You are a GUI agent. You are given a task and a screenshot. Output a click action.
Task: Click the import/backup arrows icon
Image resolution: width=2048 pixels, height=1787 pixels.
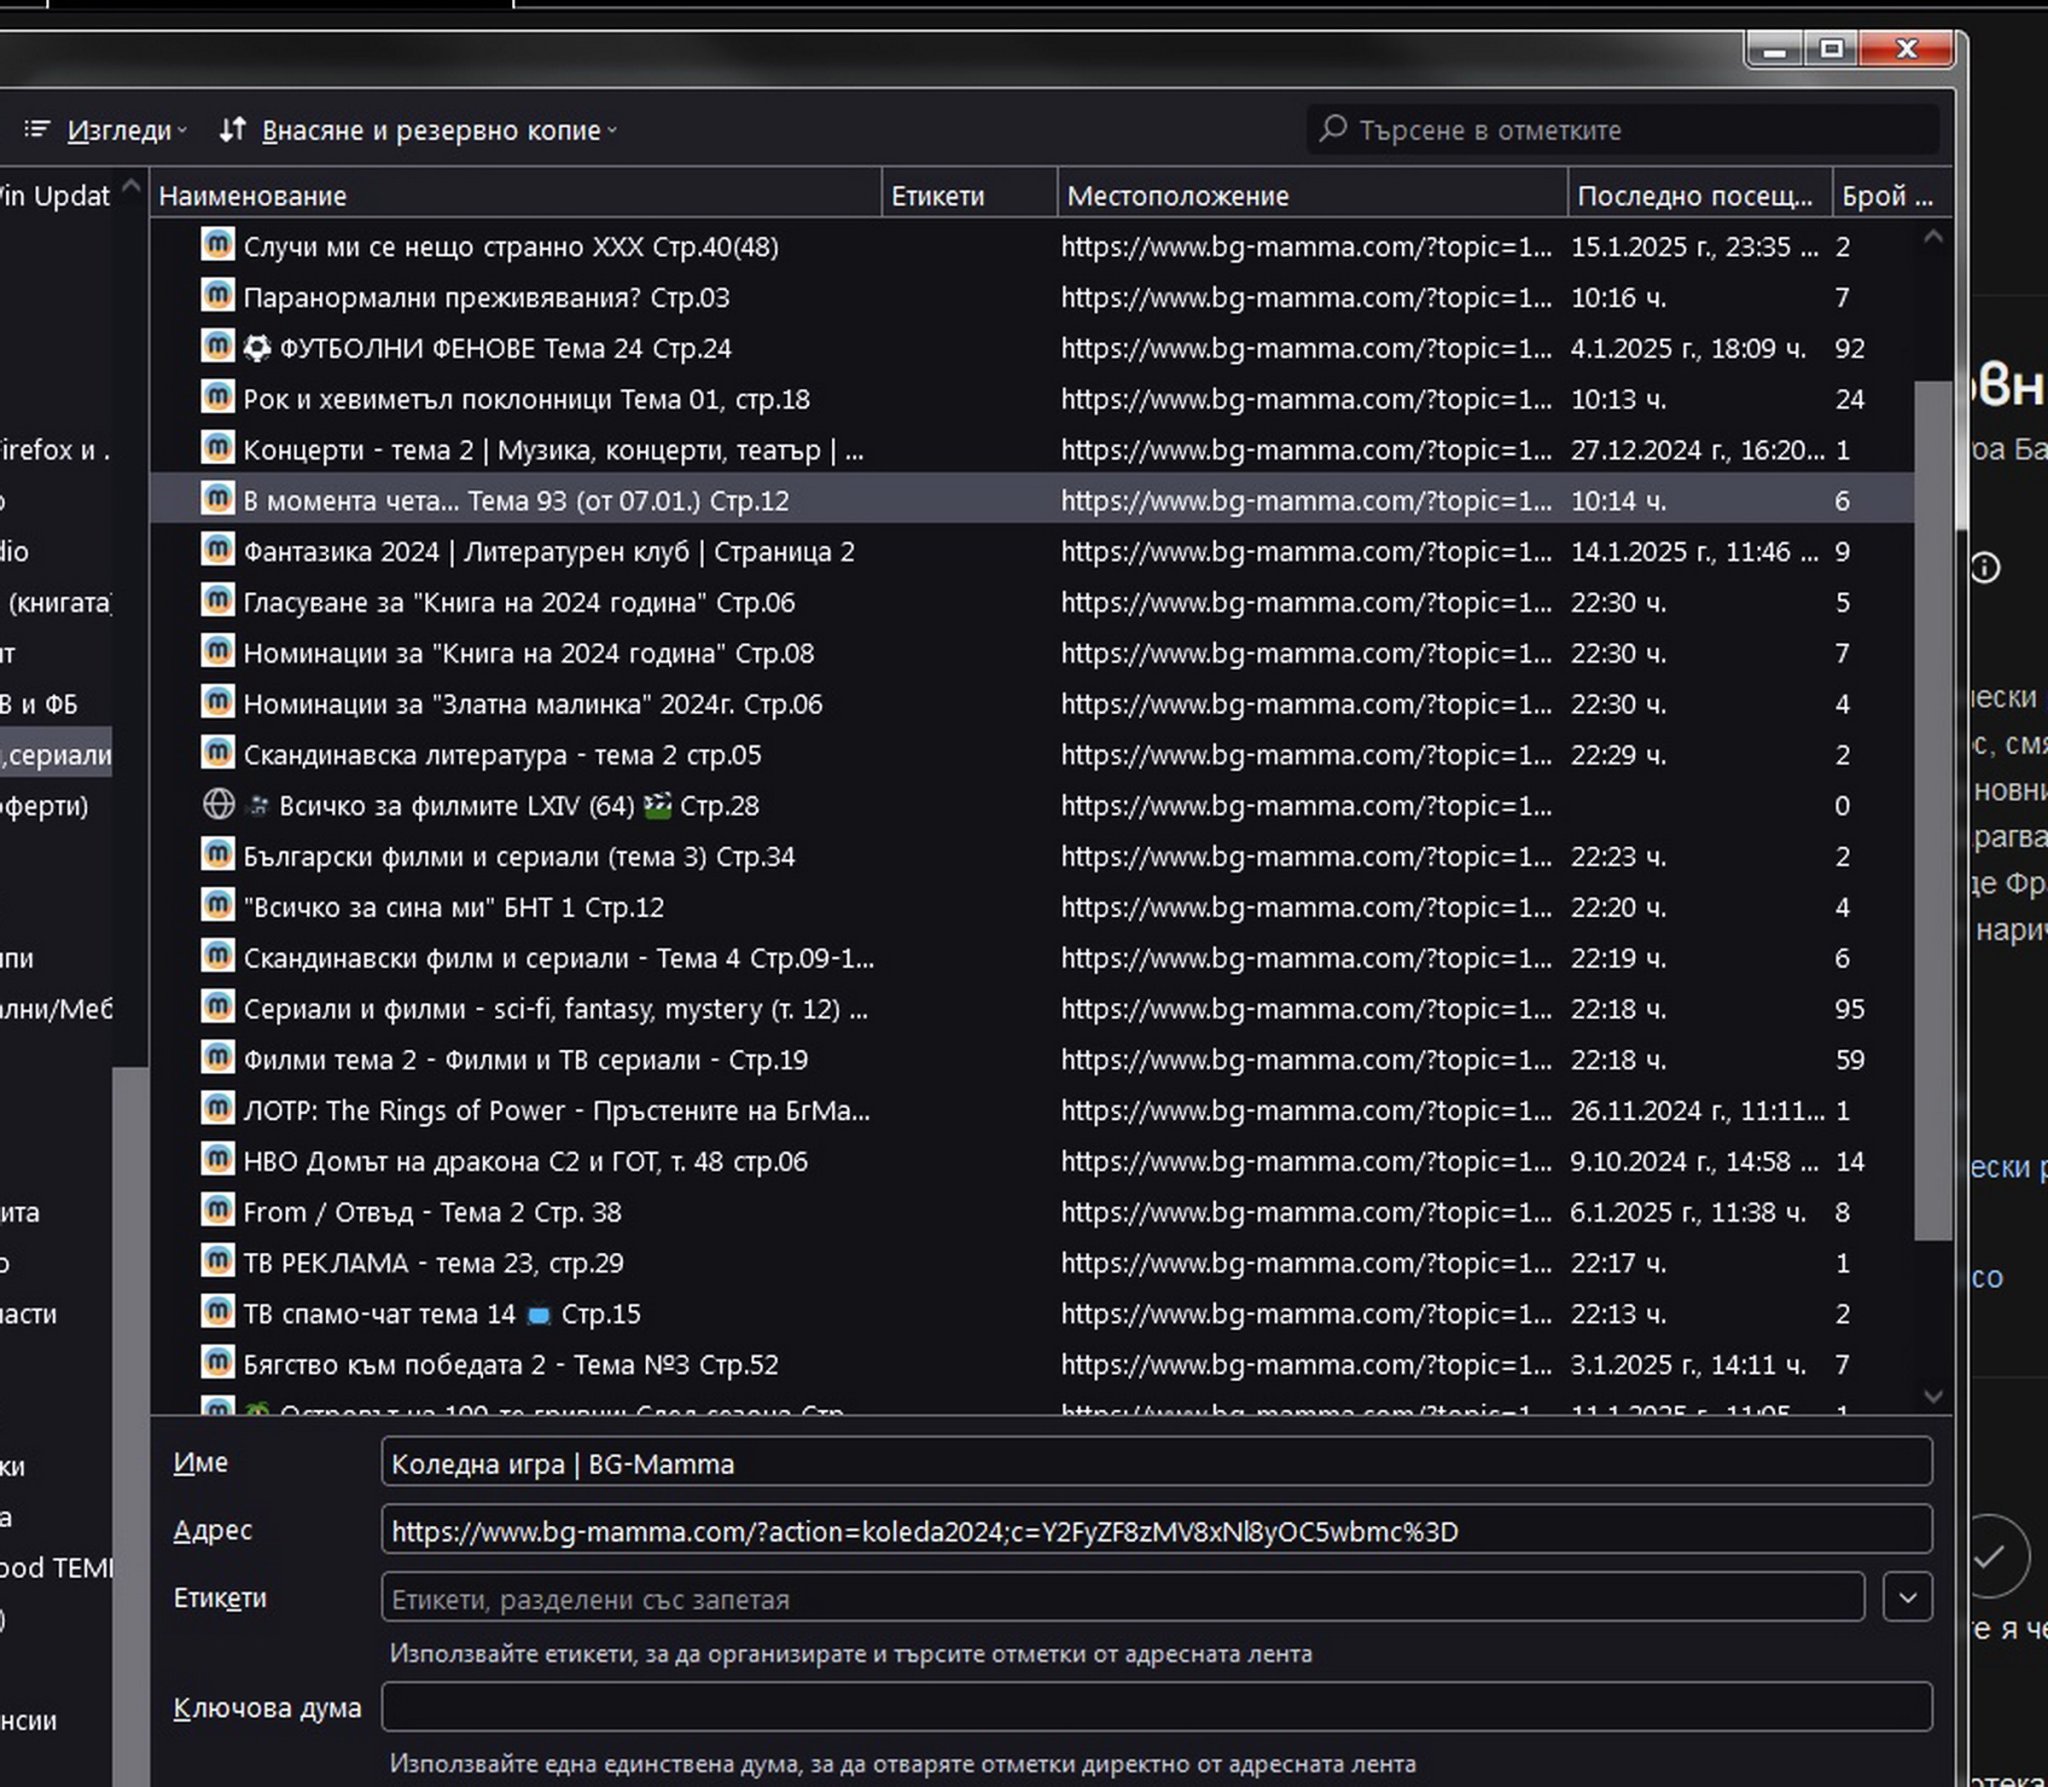pyautogui.click(x=232, y=130)
